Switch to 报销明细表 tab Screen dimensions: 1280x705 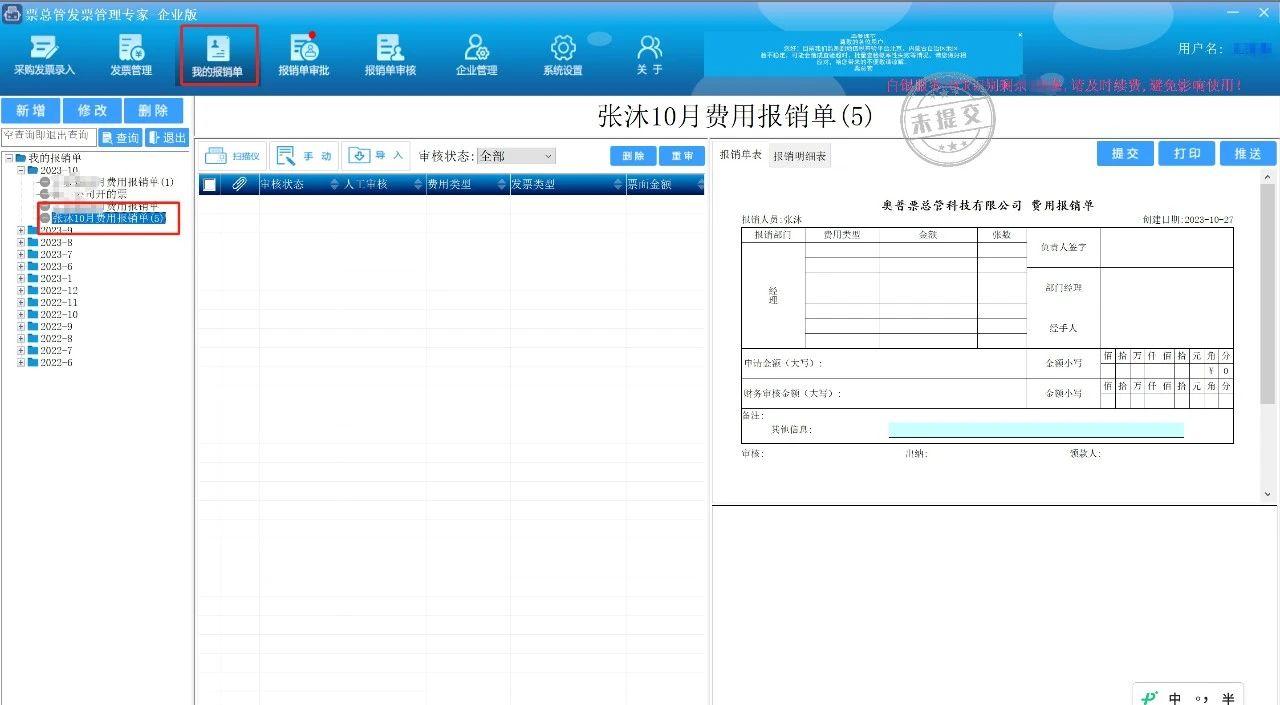(800, 156)
